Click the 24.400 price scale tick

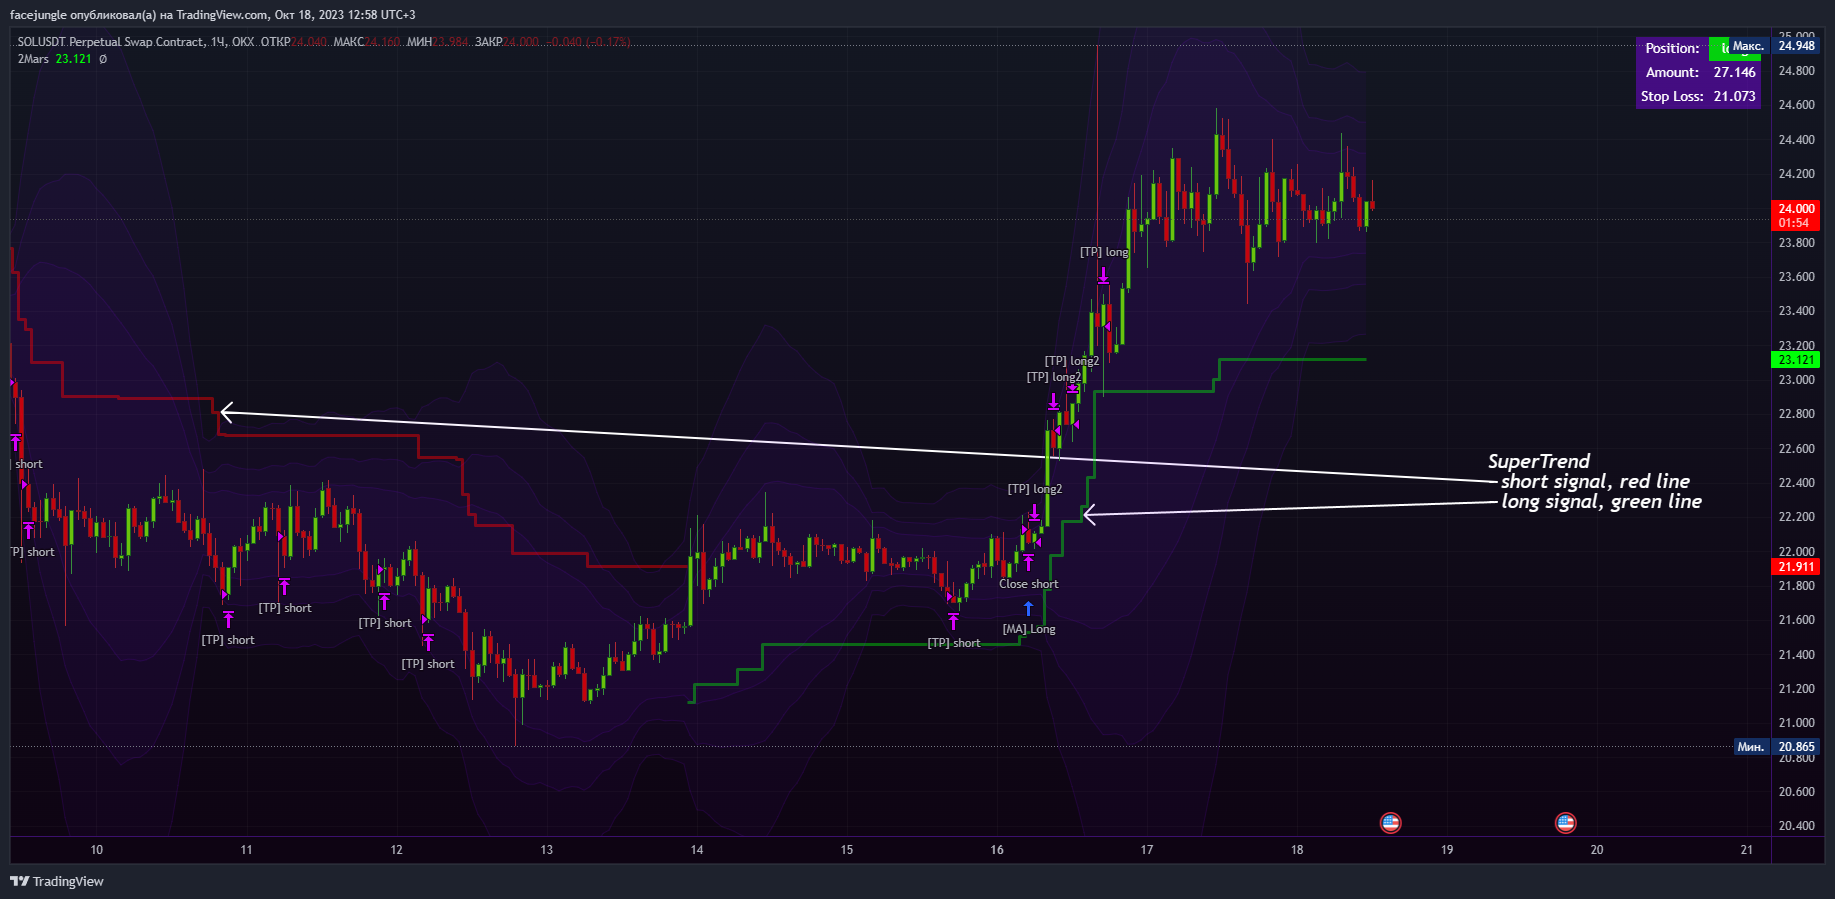pos(1796,140)
